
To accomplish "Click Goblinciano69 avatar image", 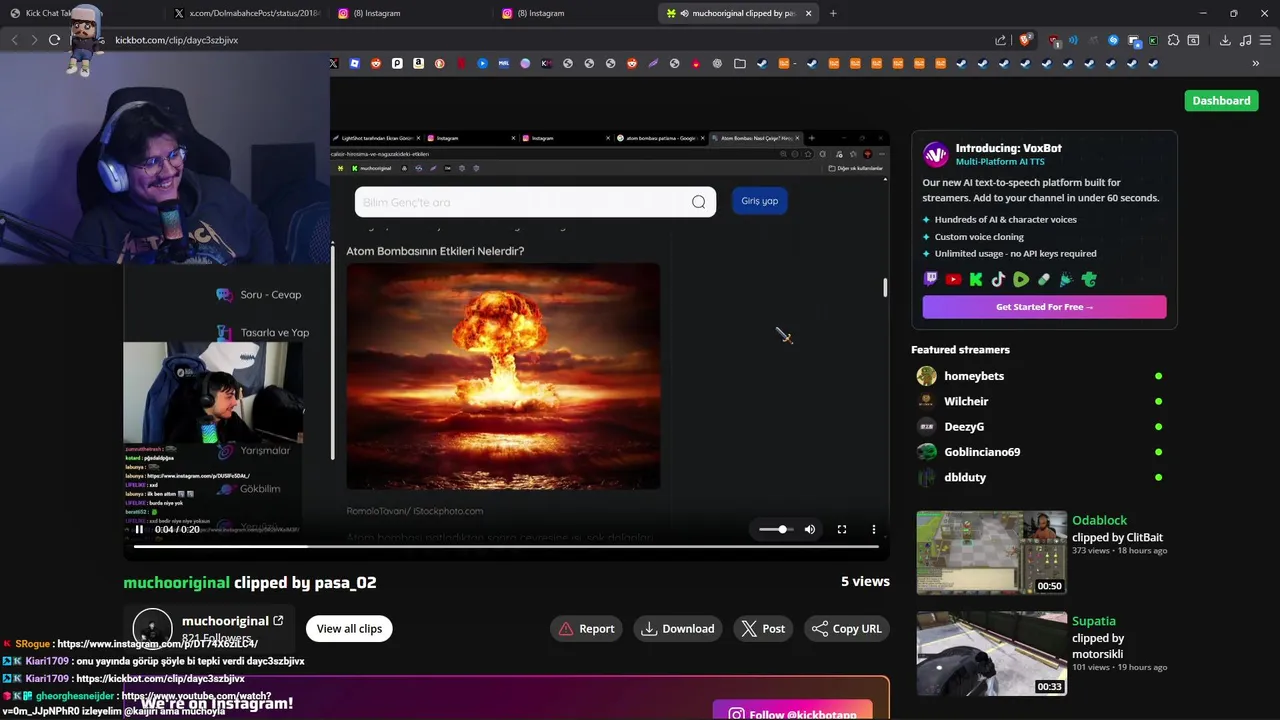I will tap(927, 452).
